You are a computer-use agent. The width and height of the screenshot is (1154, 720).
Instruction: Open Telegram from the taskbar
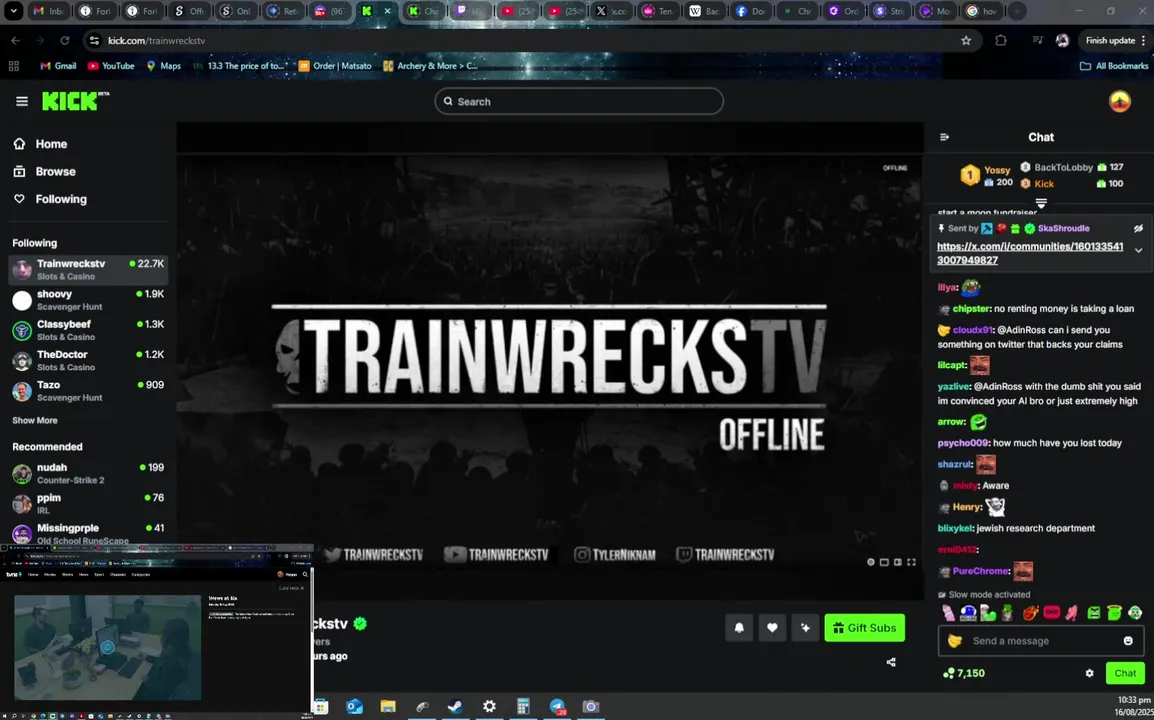pyautogui.click(x=557, y=707)
